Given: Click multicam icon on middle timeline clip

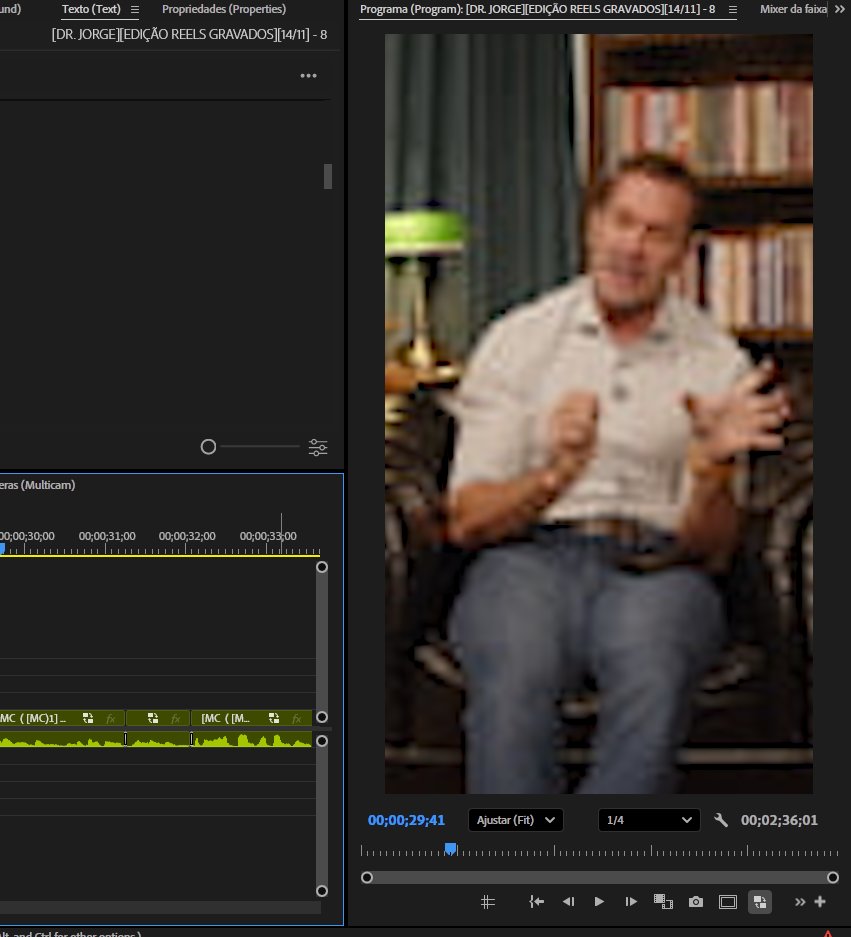Looking at the screenshot, I should pos(153,718).
